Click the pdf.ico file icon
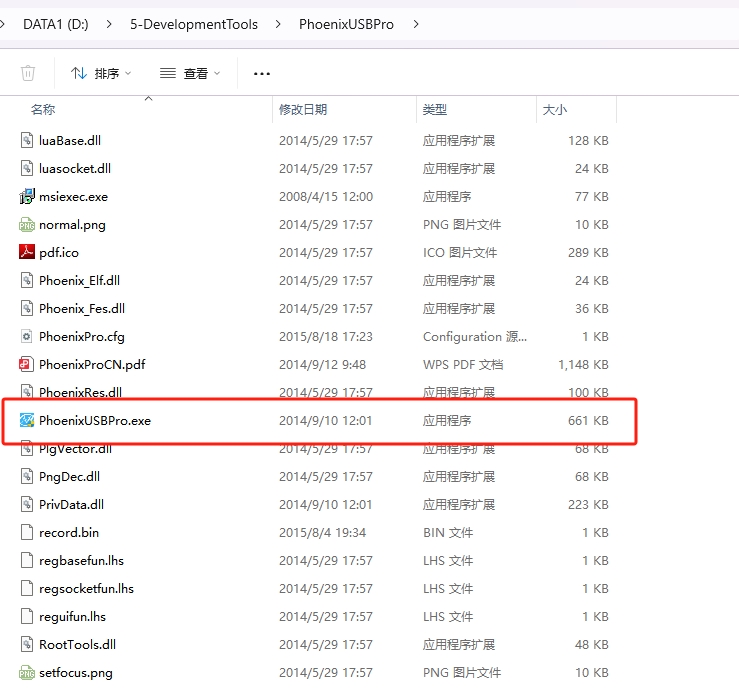Viewport: 739px width, 693px height. [x=27, y=253]
